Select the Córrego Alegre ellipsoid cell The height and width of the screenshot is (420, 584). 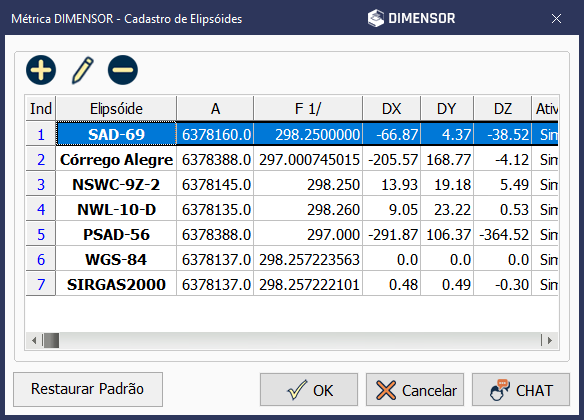coord(116,159)
